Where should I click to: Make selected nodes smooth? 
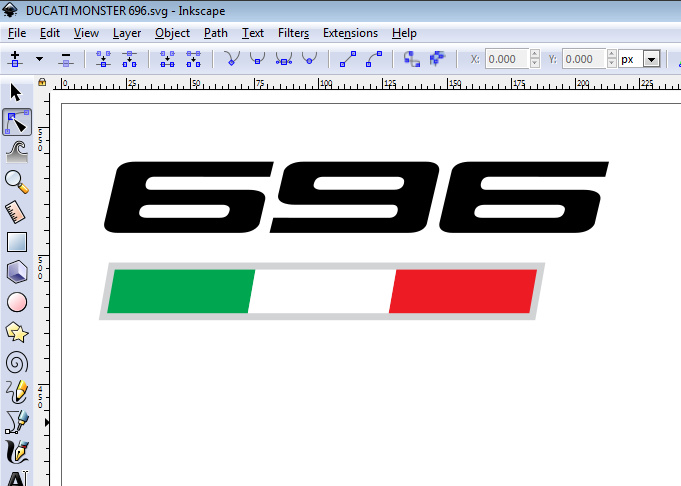point(258,58)
